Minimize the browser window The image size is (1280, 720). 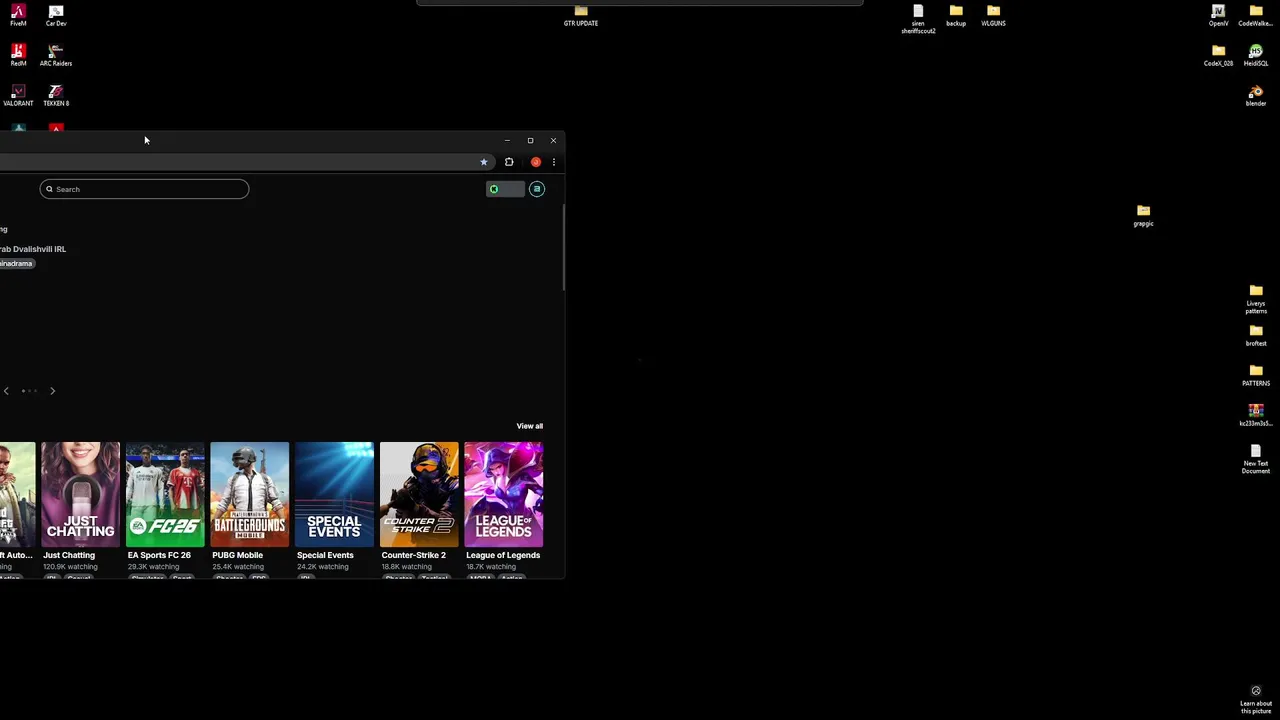(507, 141)
